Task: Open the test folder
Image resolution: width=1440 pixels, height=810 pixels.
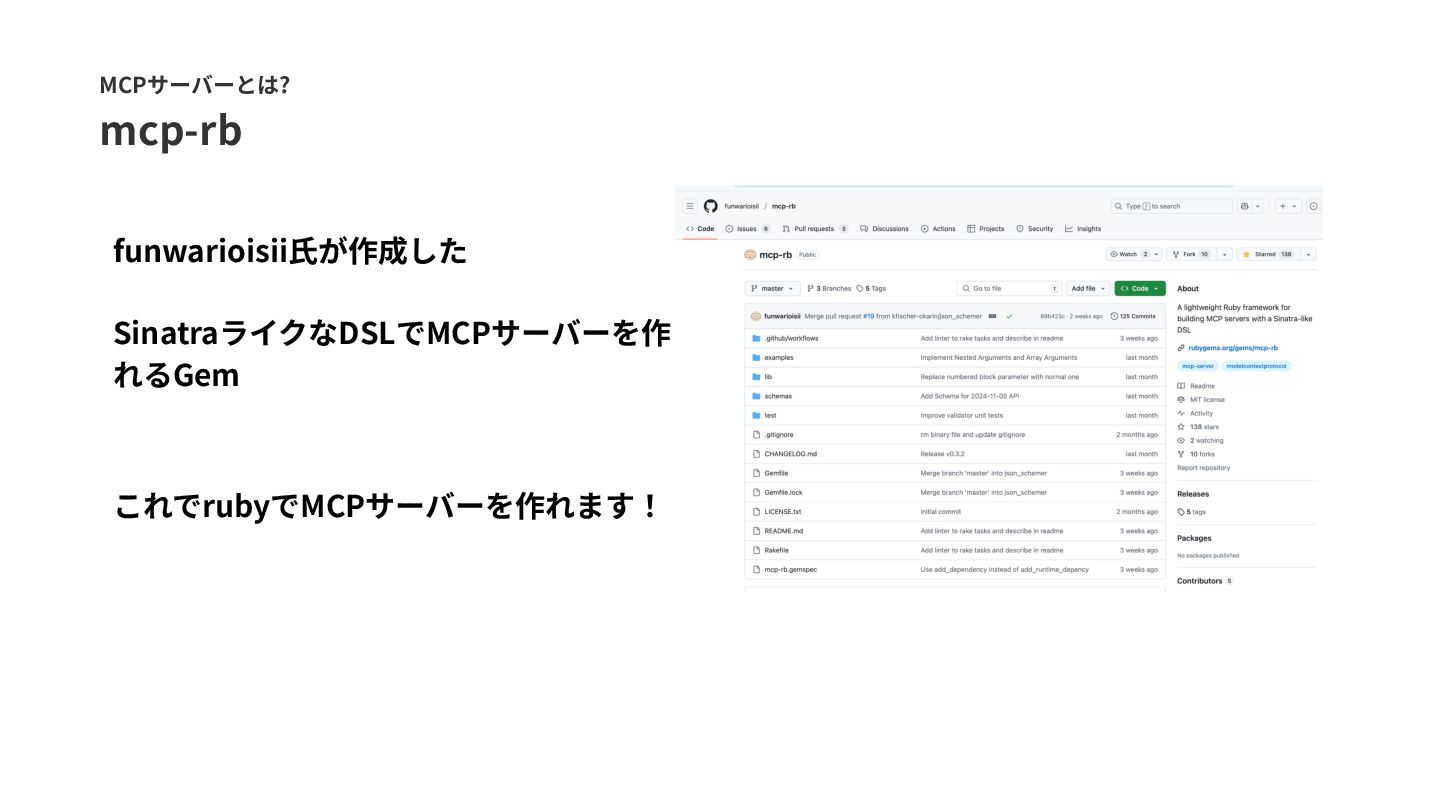Action: click(x=770, y=415)
